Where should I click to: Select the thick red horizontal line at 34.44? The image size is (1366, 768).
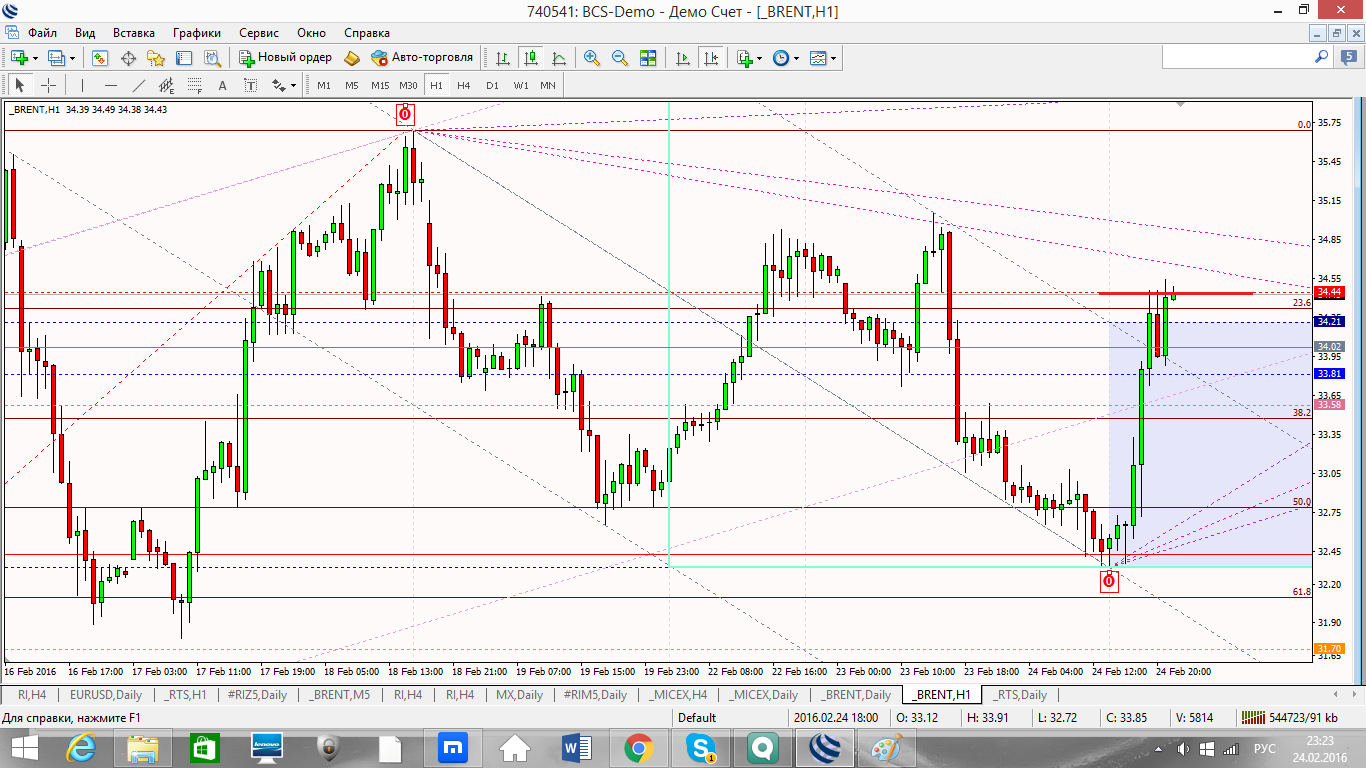pos(1176,293)
